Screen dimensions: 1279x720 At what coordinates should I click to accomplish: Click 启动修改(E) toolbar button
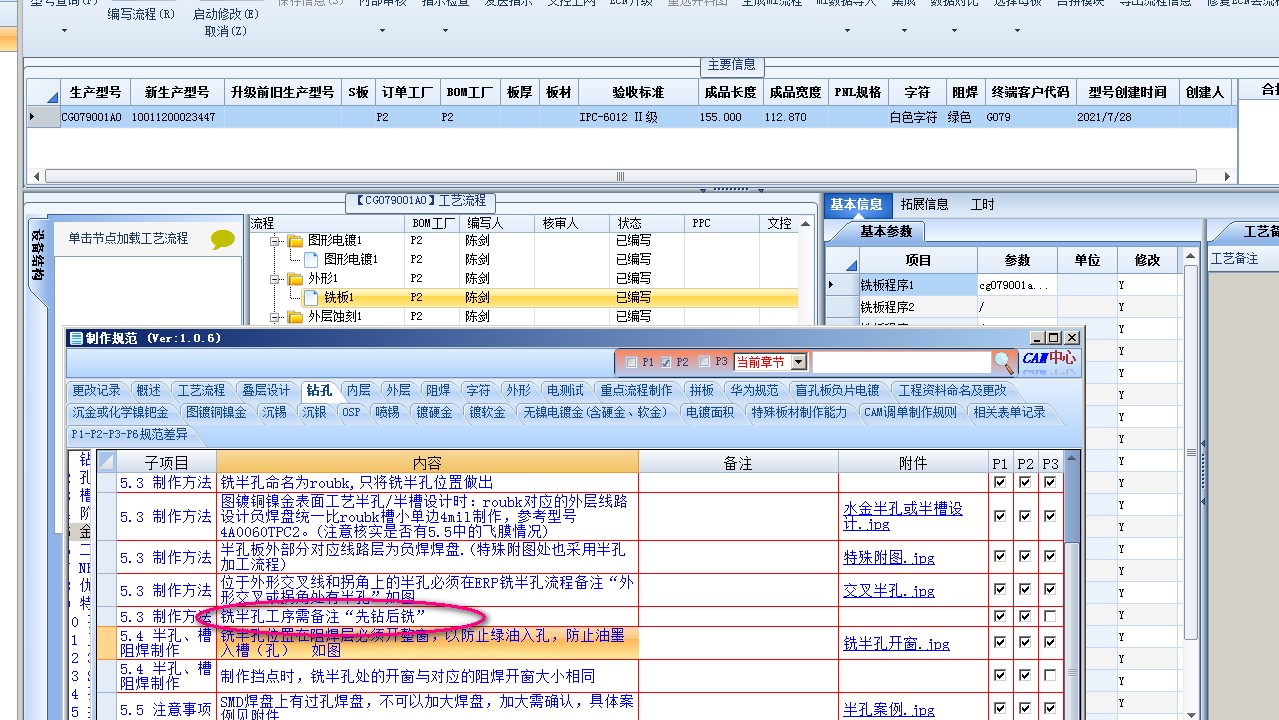pyautogui.click(x=226, y=14)
